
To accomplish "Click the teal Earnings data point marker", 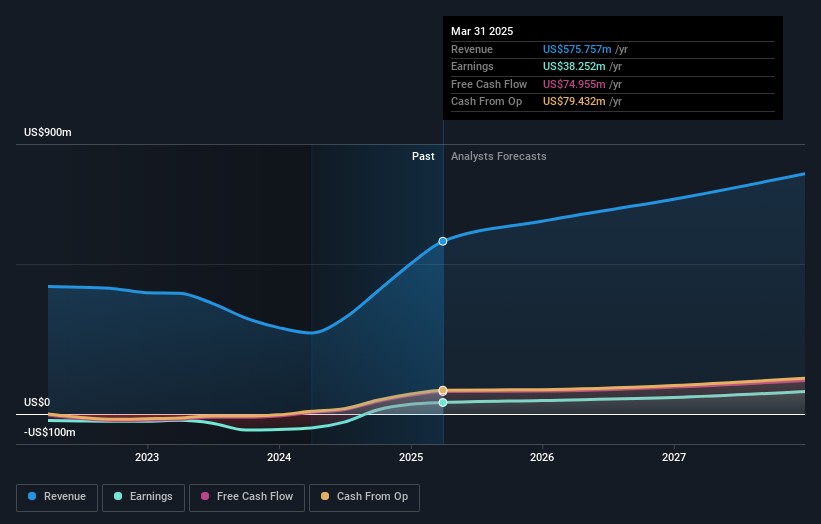I will click(x=443, y=403).
